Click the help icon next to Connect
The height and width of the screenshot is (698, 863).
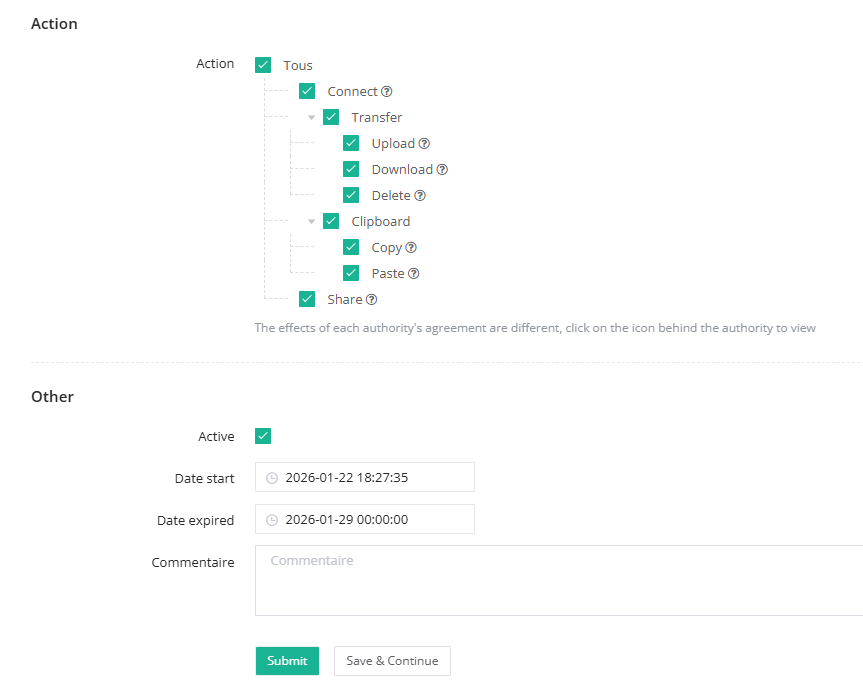(x=387, y=92)
